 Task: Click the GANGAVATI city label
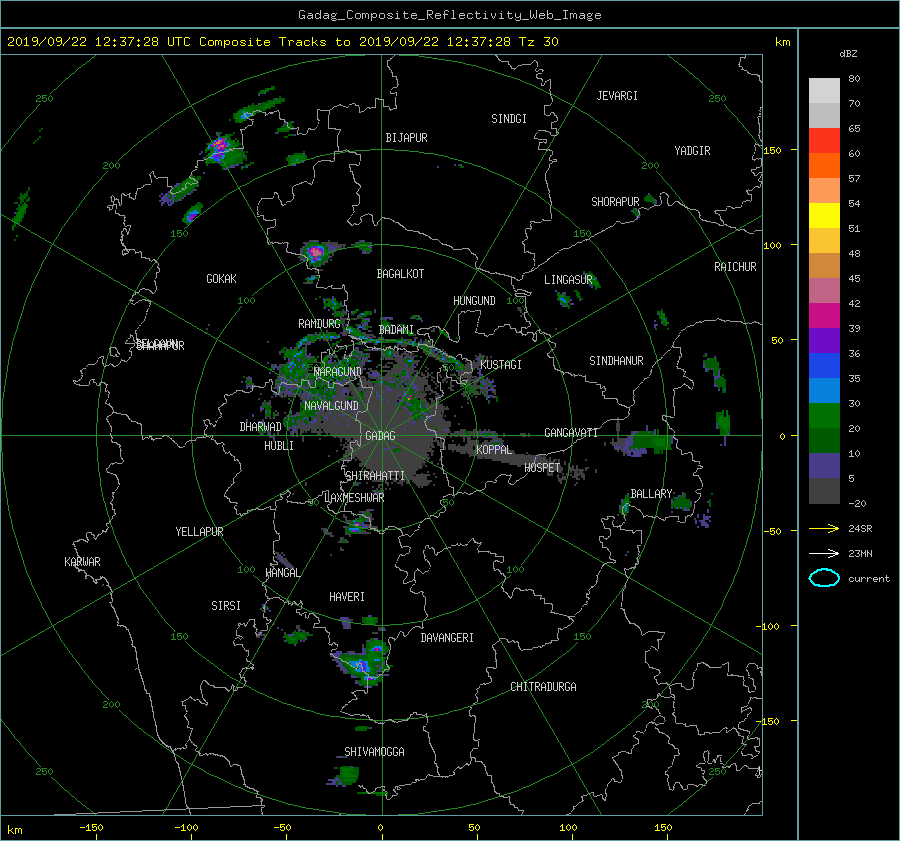coord(571,433)
